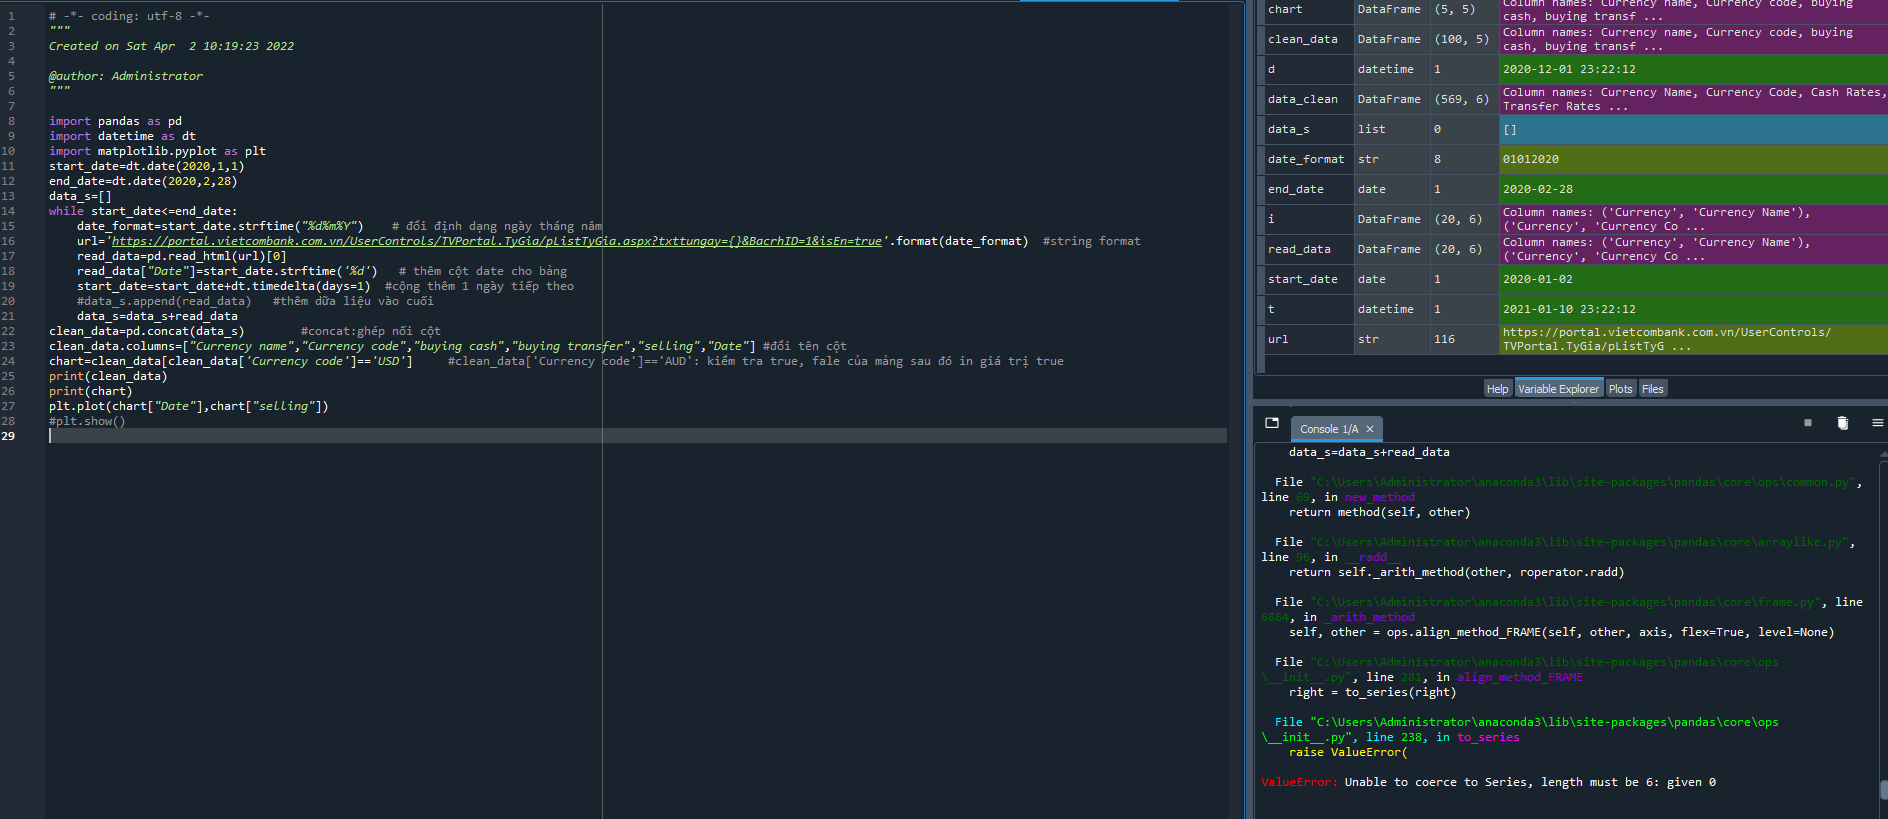The image size is (1888, 819).
Task: Select the end_date variable name
Action: pos(1295,189)
